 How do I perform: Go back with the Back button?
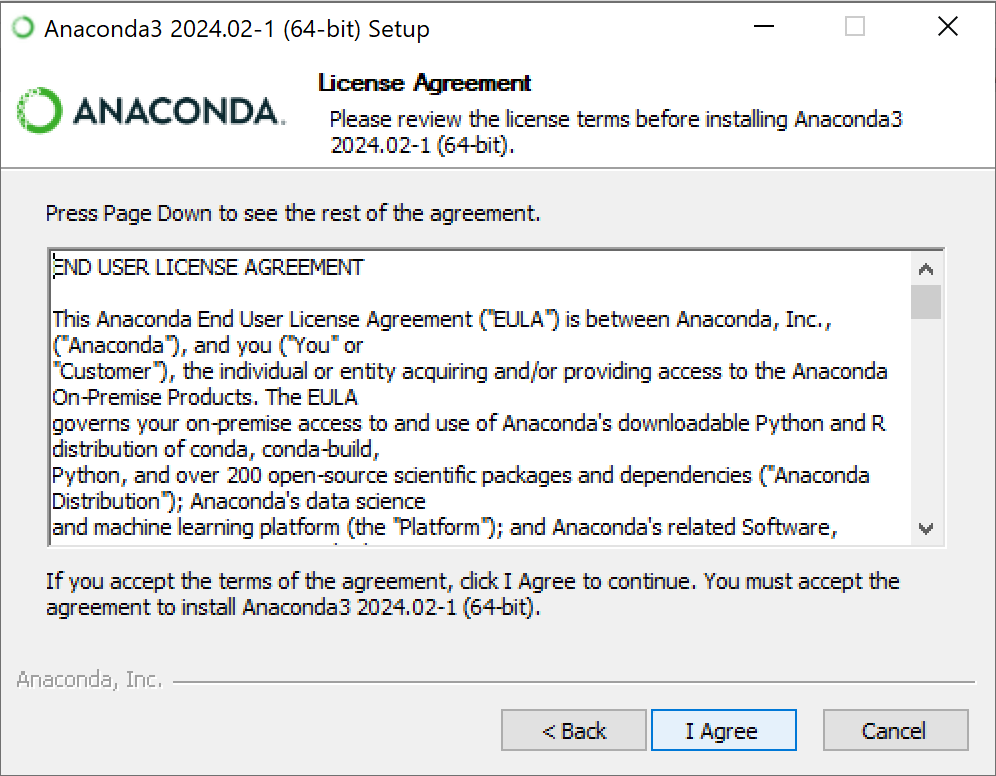(574, 731)
